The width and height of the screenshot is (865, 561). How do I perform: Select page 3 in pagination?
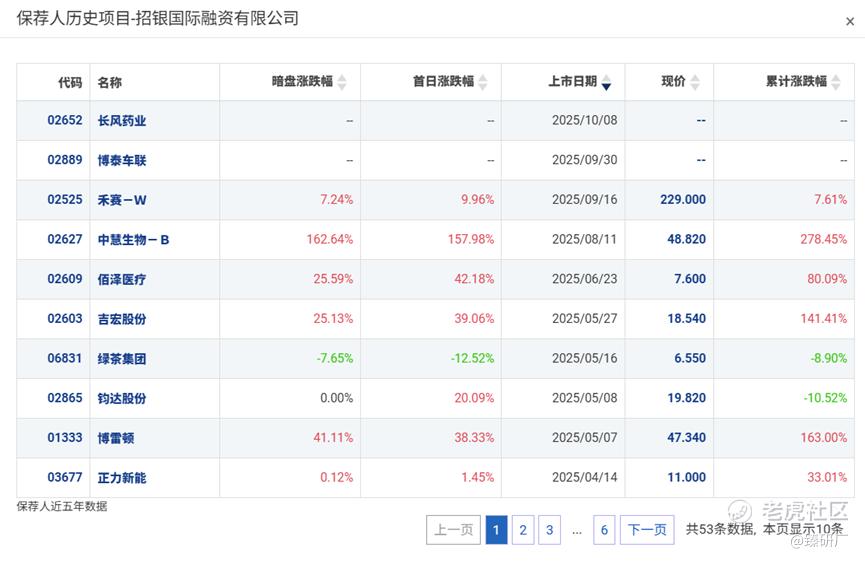click(x=549, y=530)
